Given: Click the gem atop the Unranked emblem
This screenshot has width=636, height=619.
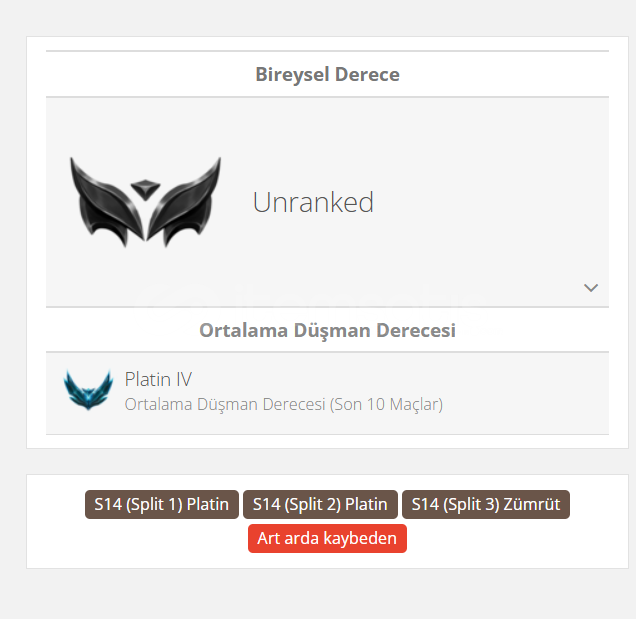Looking at the screenshot, I should point(145,189).
